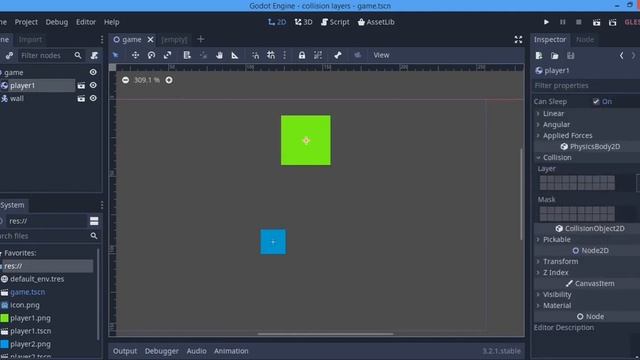The image size is (640, 360).
Task: Expand the Angular section
Action: coord(556,124)
